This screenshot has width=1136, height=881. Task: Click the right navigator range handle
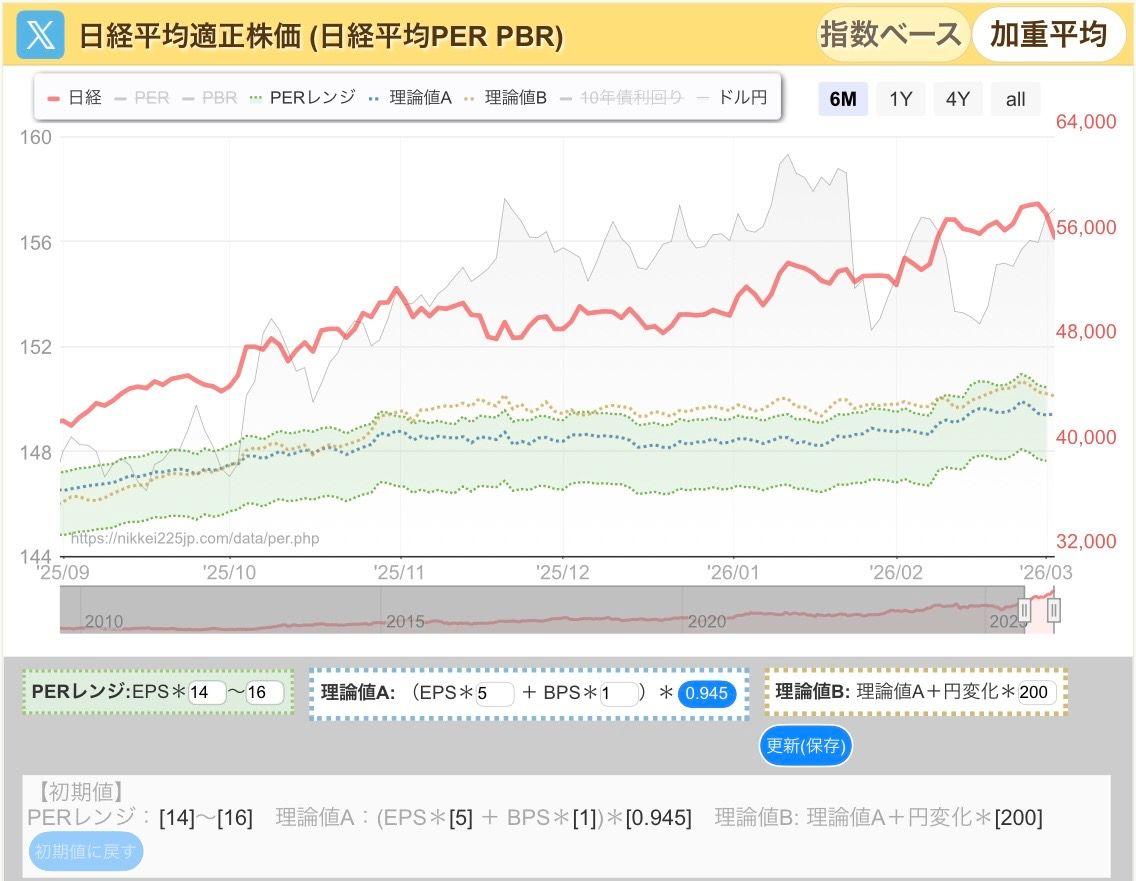click(x=1053, y=610)
